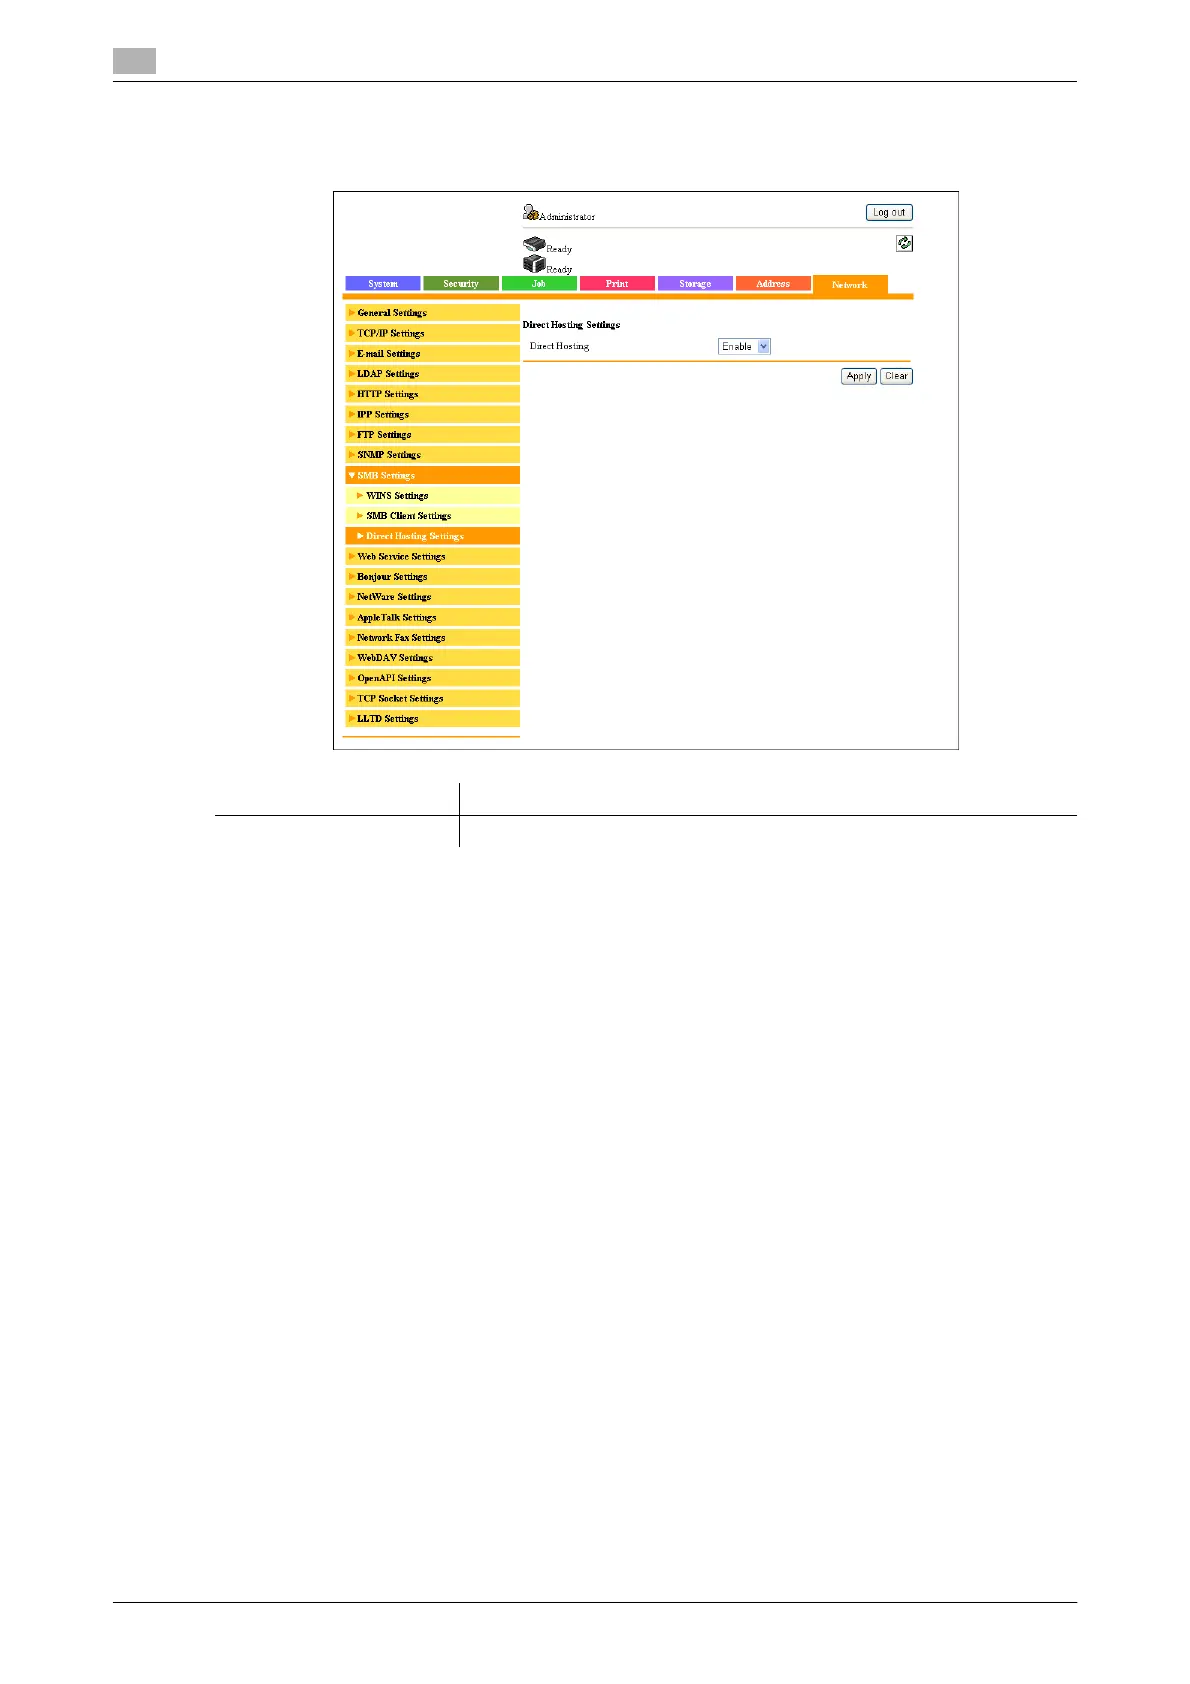Expand IPP Settings in the sidebar
The width and height of the screenshot is (1190, 1684).
pos(432,414)
